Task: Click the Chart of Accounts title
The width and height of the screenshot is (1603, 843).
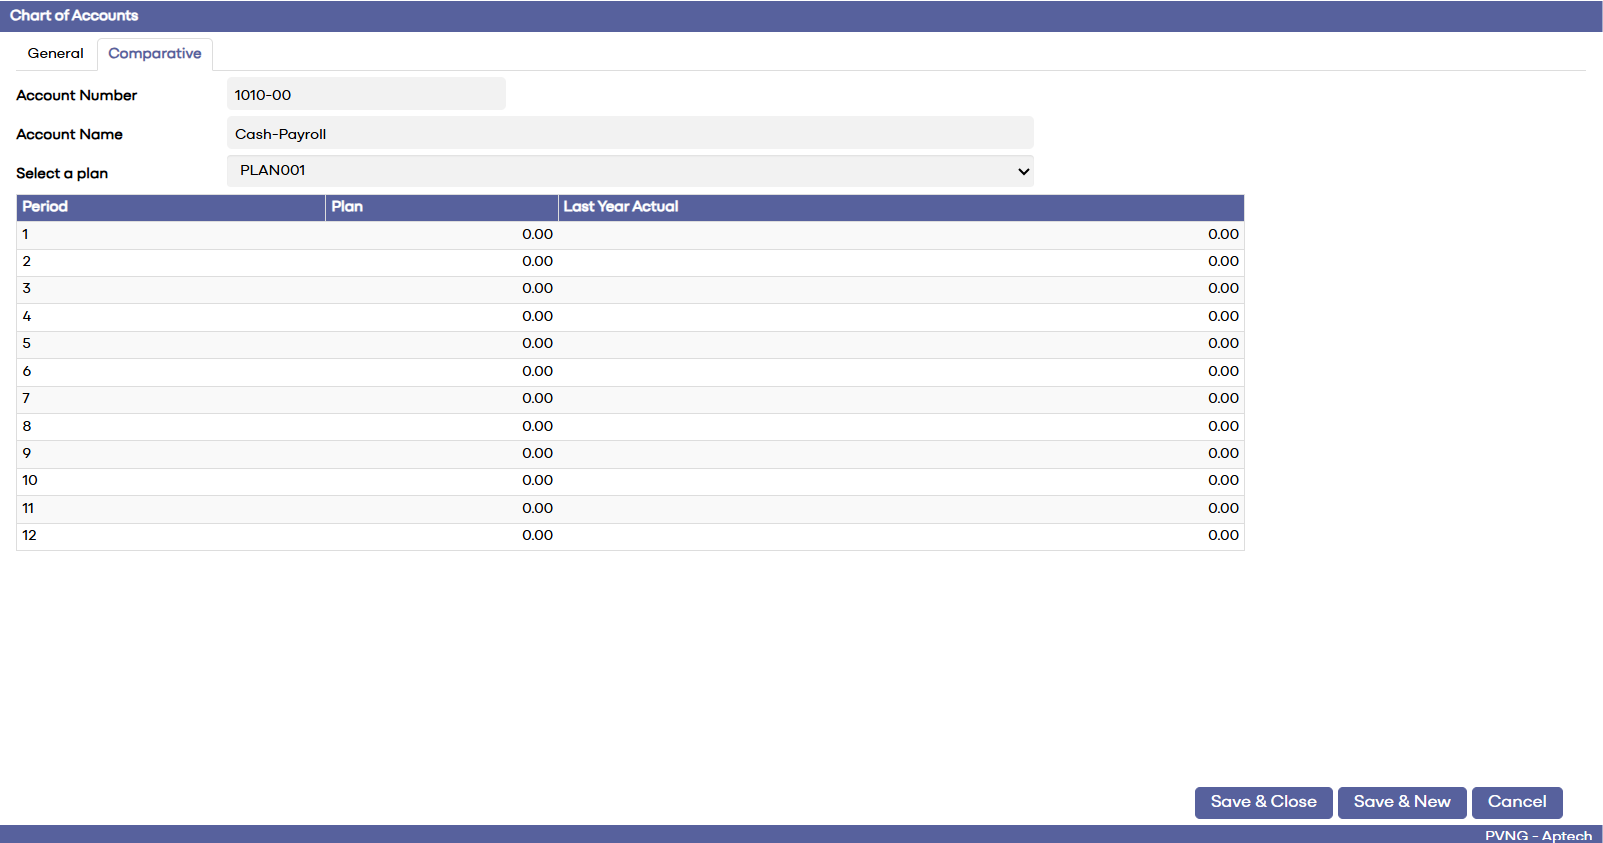Action: click(74, 15)
